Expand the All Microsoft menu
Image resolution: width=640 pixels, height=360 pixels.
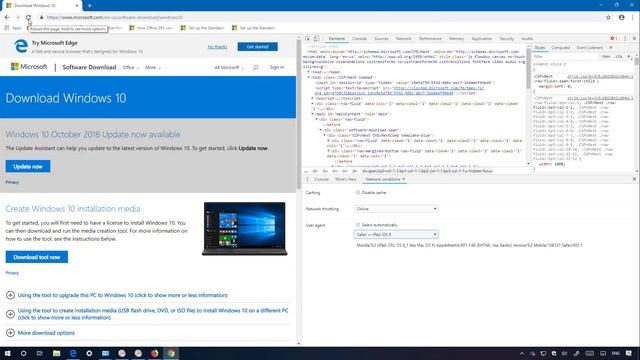(x=229, y=67)
